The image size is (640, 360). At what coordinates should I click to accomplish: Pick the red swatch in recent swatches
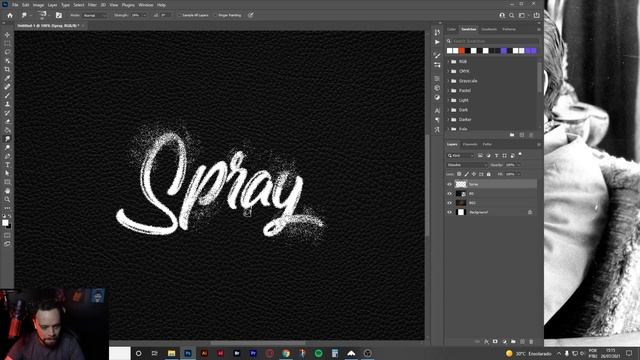tap(462, 51)
